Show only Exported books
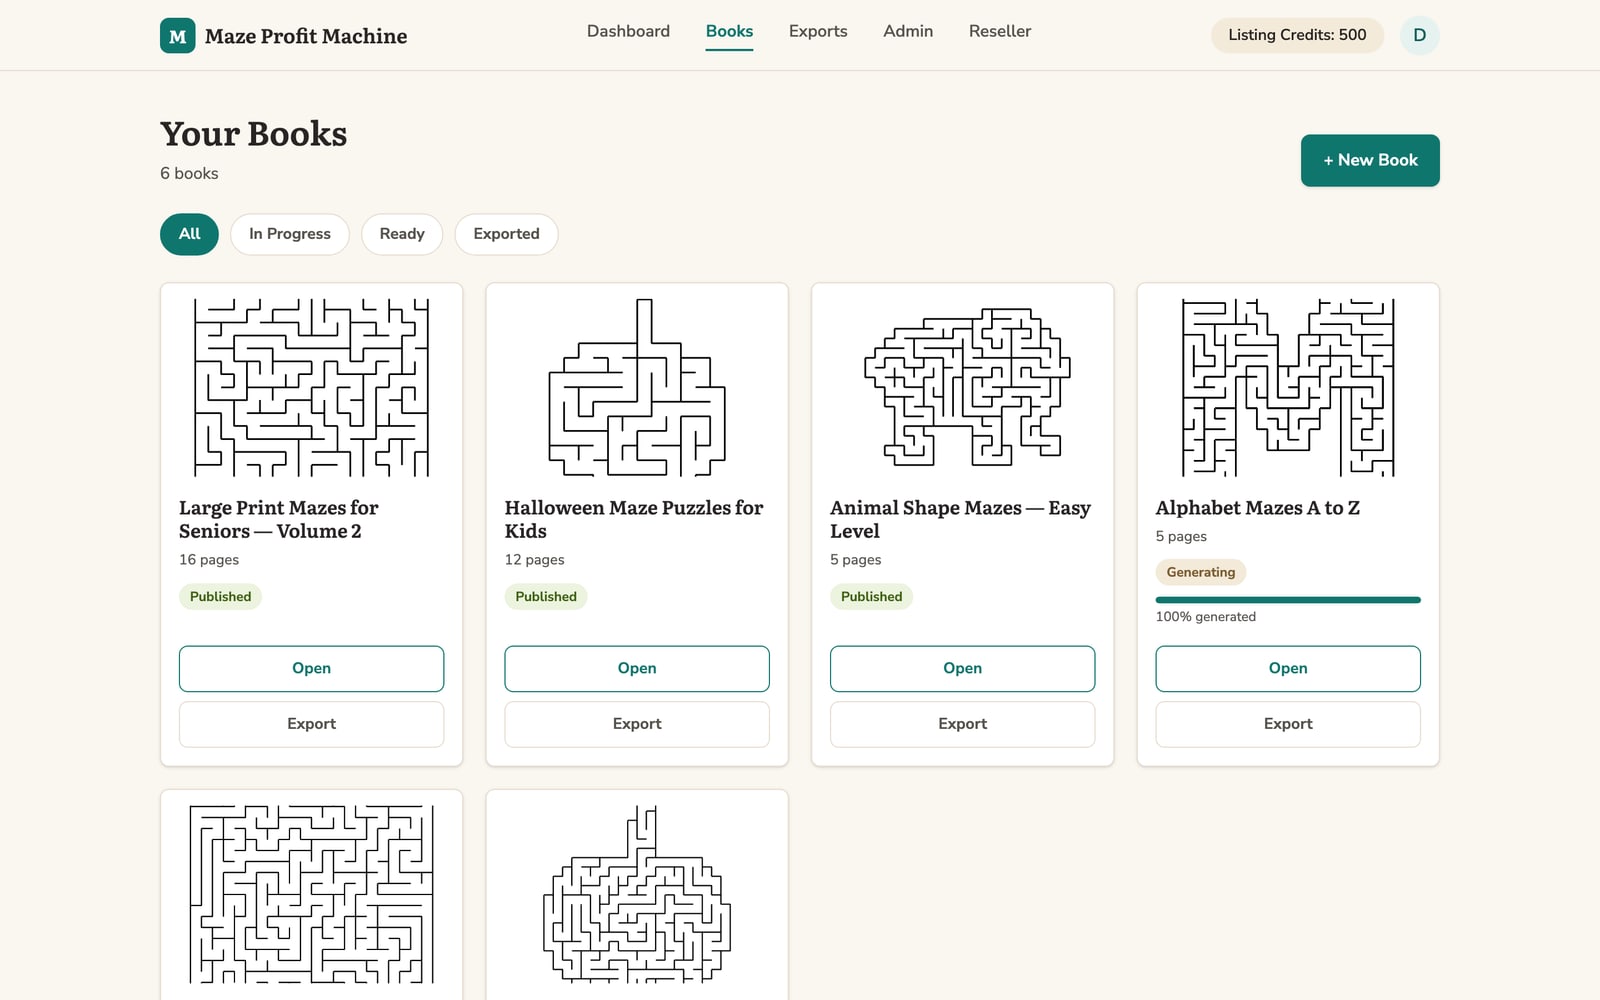 pos(506,234)
